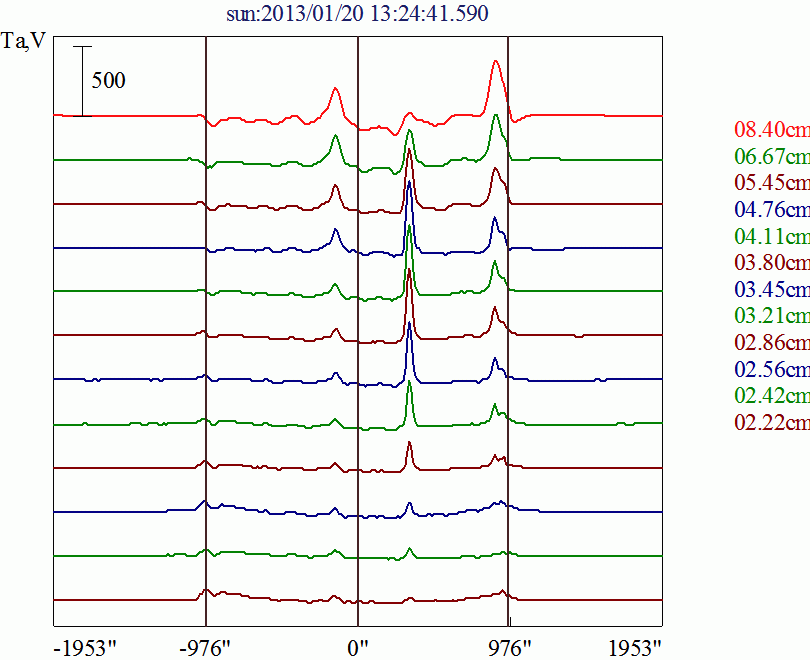Click the 06.67cm wavelength legend label
Screen dimensions: 810x660
(x=772, y=156)
